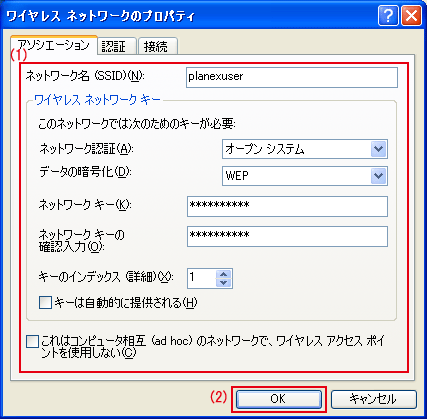
Task: Click the key index number field
Action: pos(202,278)
